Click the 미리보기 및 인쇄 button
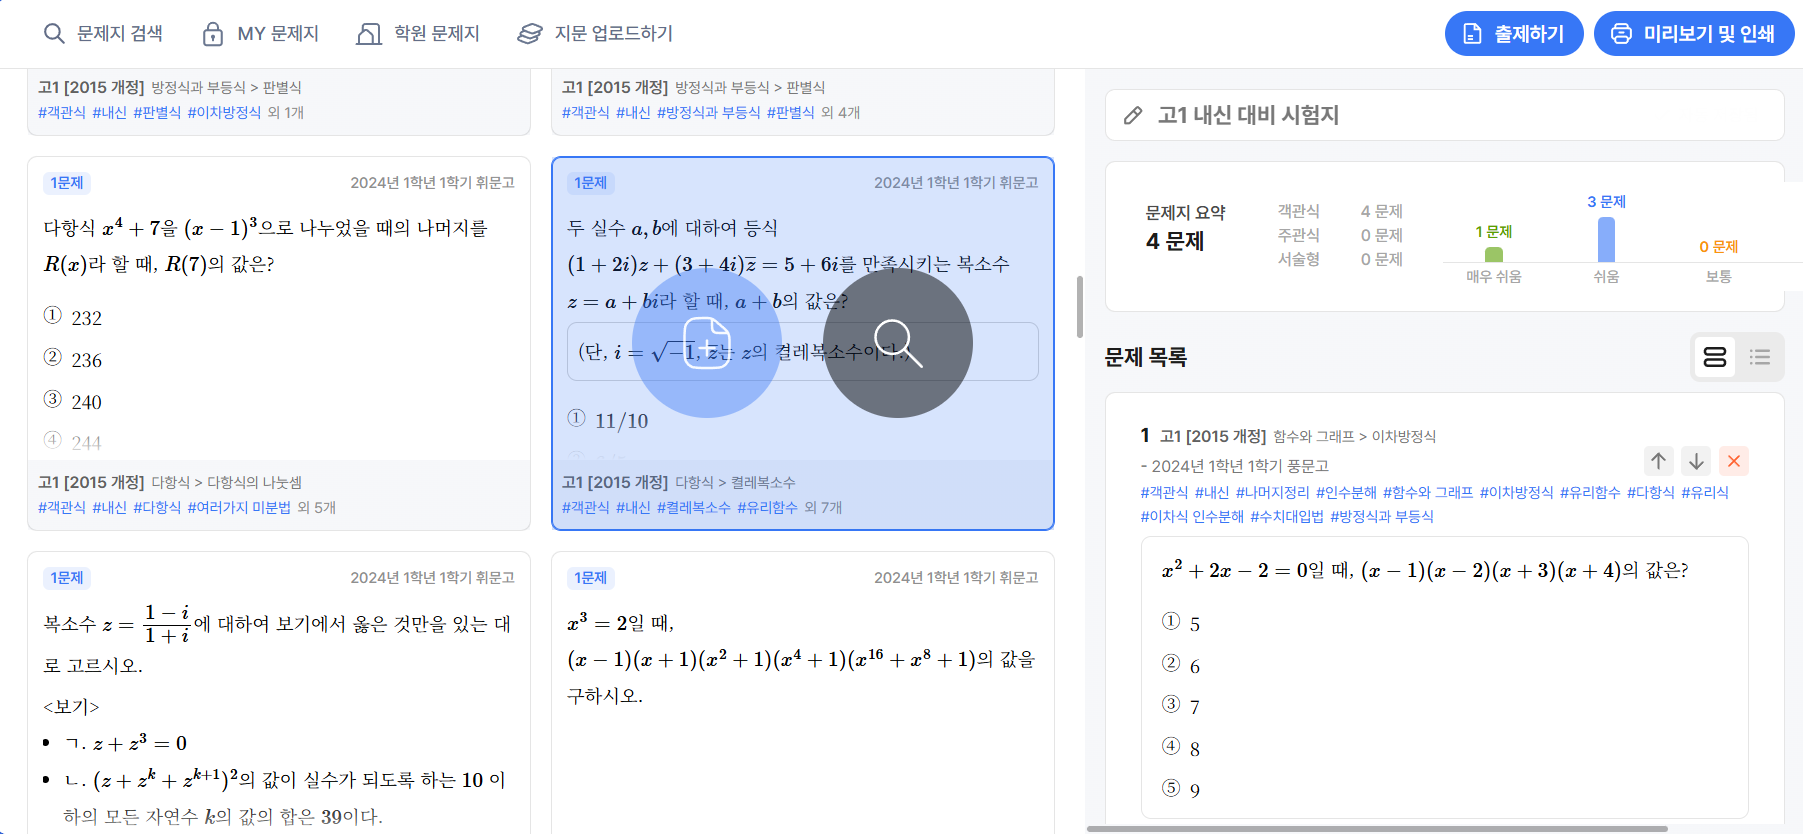The image size is (1803, 834). point(1694,34)
